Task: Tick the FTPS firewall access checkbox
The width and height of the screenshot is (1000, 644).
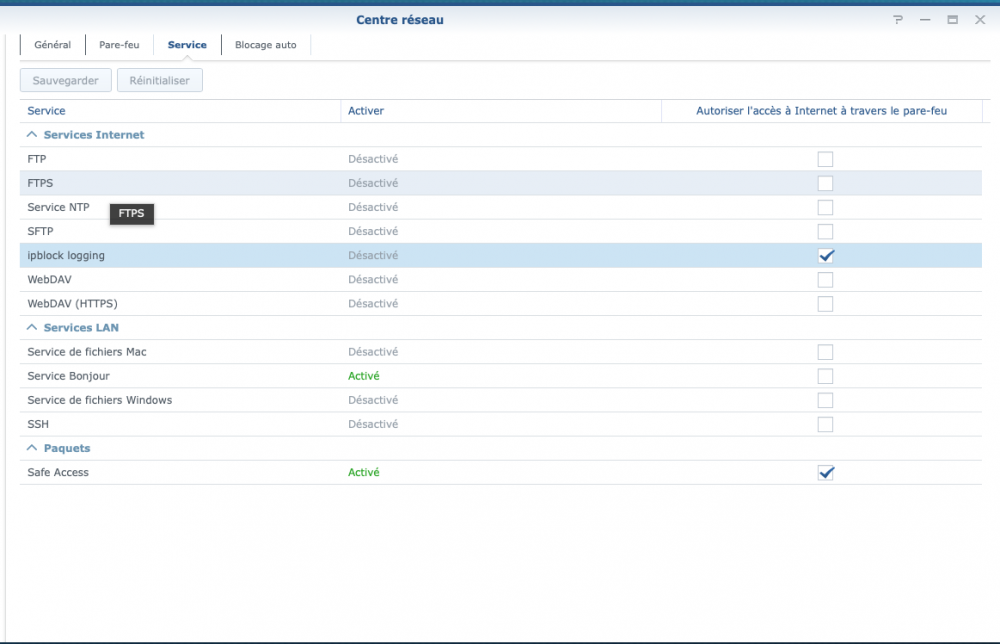Action: tap(825, 183)
